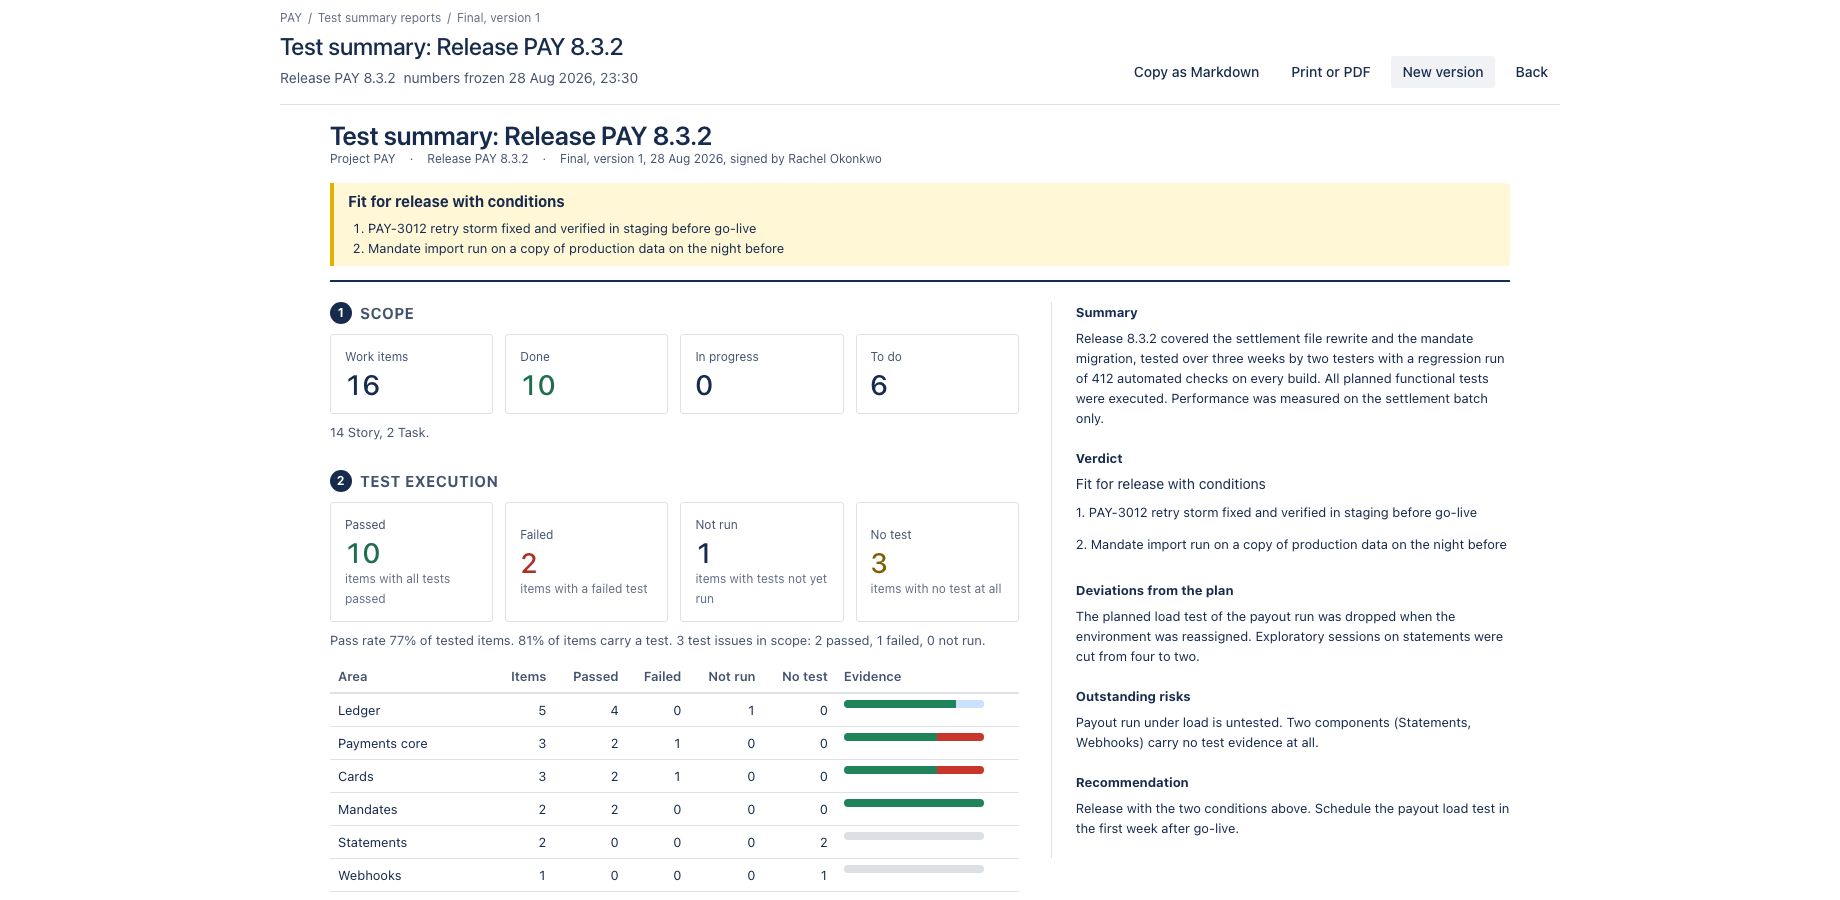1840x900 pixels.
Task: Select the In progress 0 card
Action: coord(761,374)
